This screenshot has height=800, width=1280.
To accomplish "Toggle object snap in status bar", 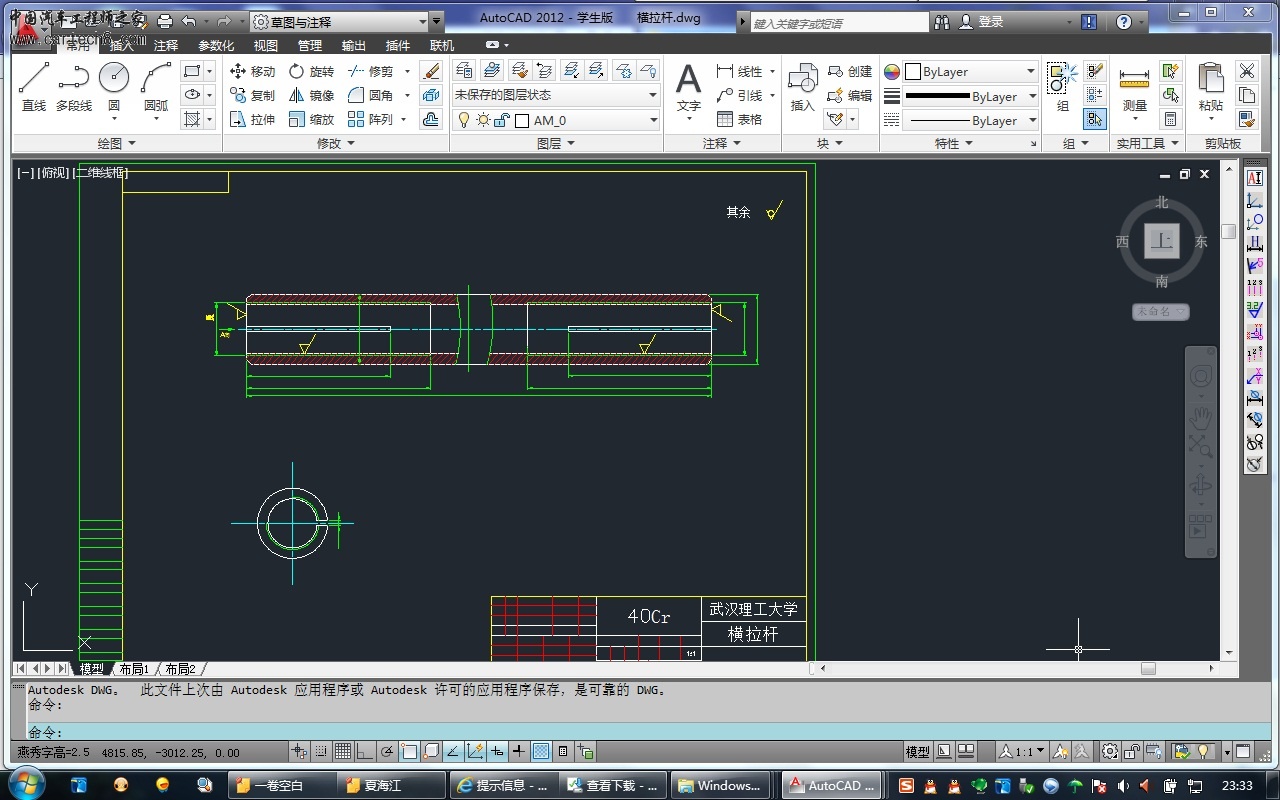I will click(408, 752).
